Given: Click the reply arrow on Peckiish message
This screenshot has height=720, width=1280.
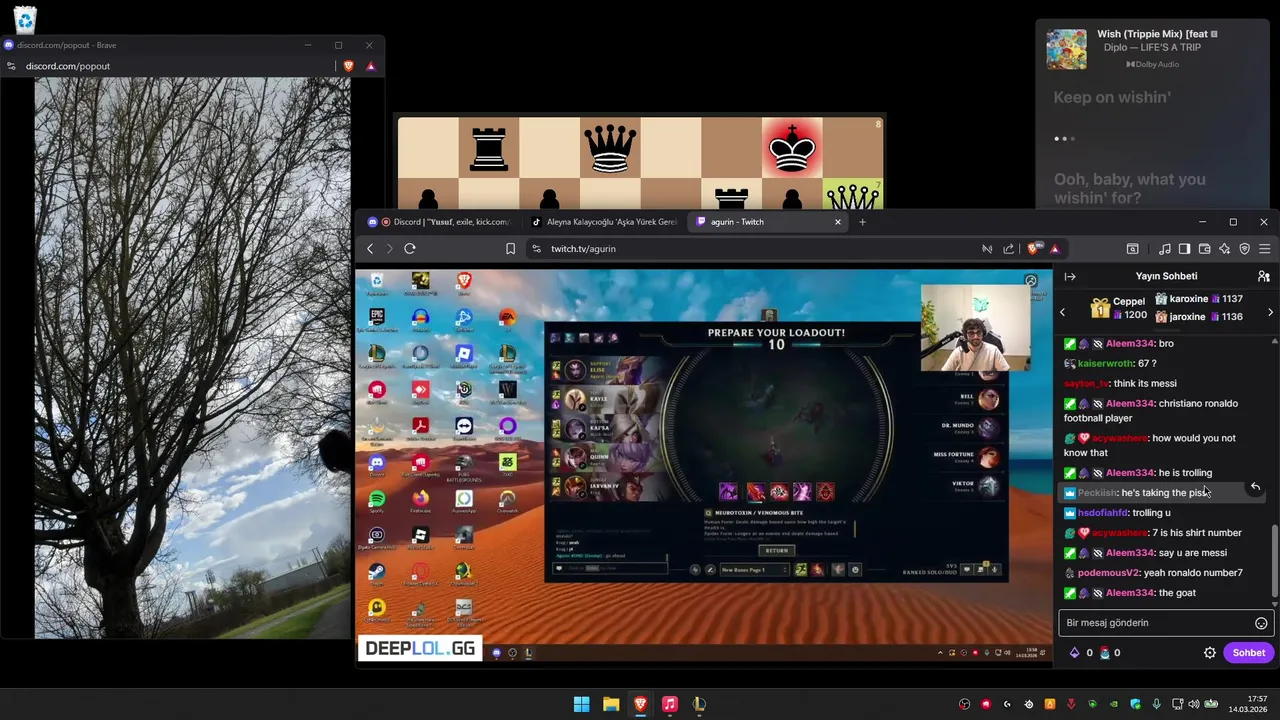Looking at the screenshot, I should pos(1255,487).
